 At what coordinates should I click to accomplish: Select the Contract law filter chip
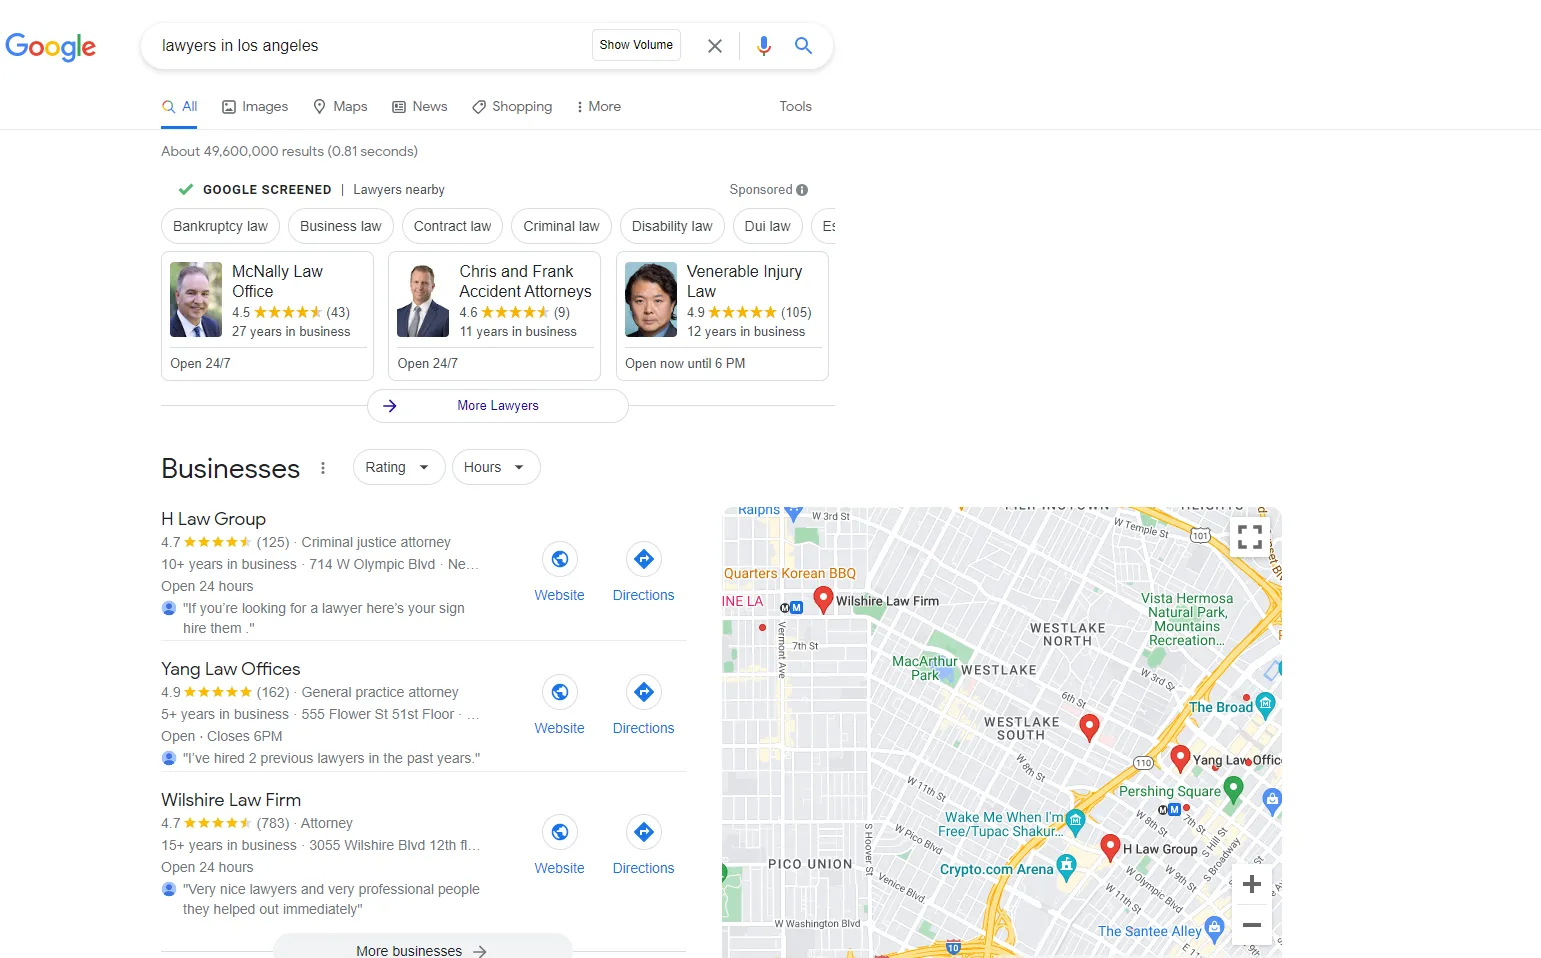coord(452,227)
